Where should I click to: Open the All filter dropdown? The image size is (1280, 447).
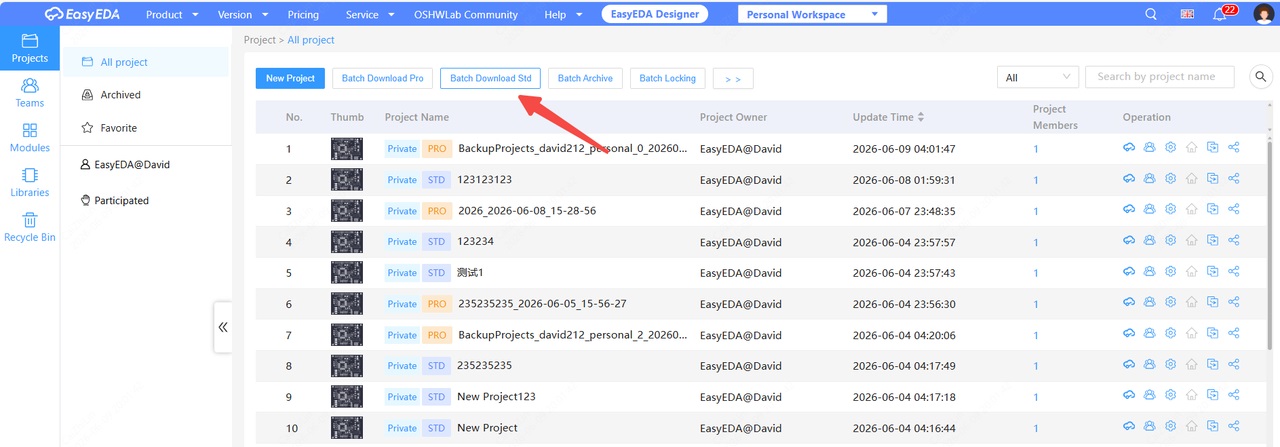click(x=1038, y=77)
